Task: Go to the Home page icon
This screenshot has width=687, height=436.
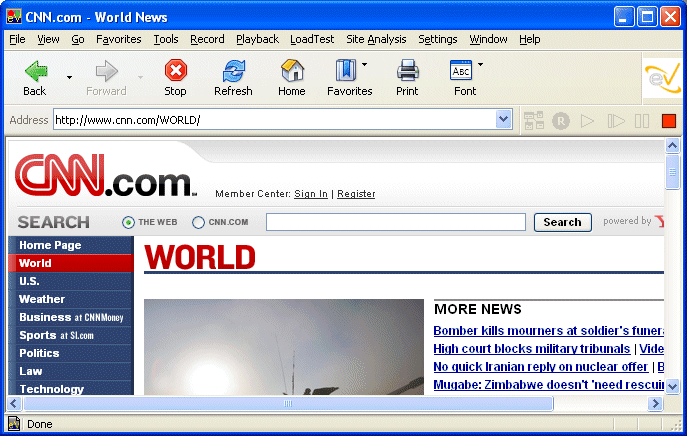Action: click(292, 71)
